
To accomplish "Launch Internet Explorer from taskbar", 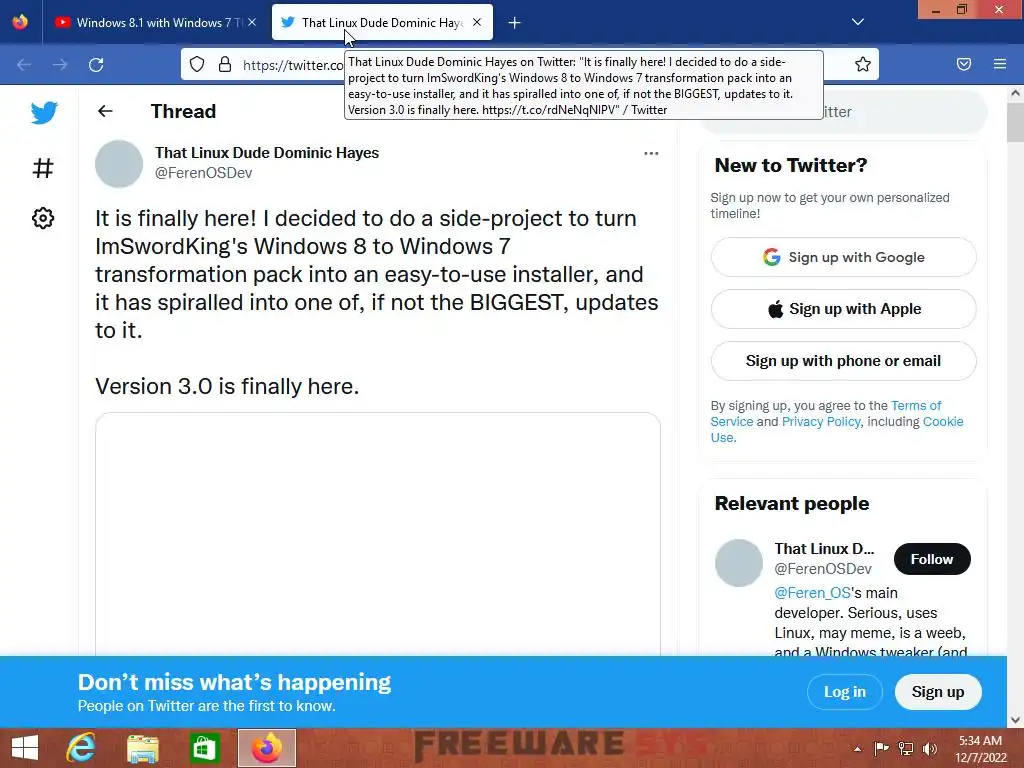I will (81, 748).
